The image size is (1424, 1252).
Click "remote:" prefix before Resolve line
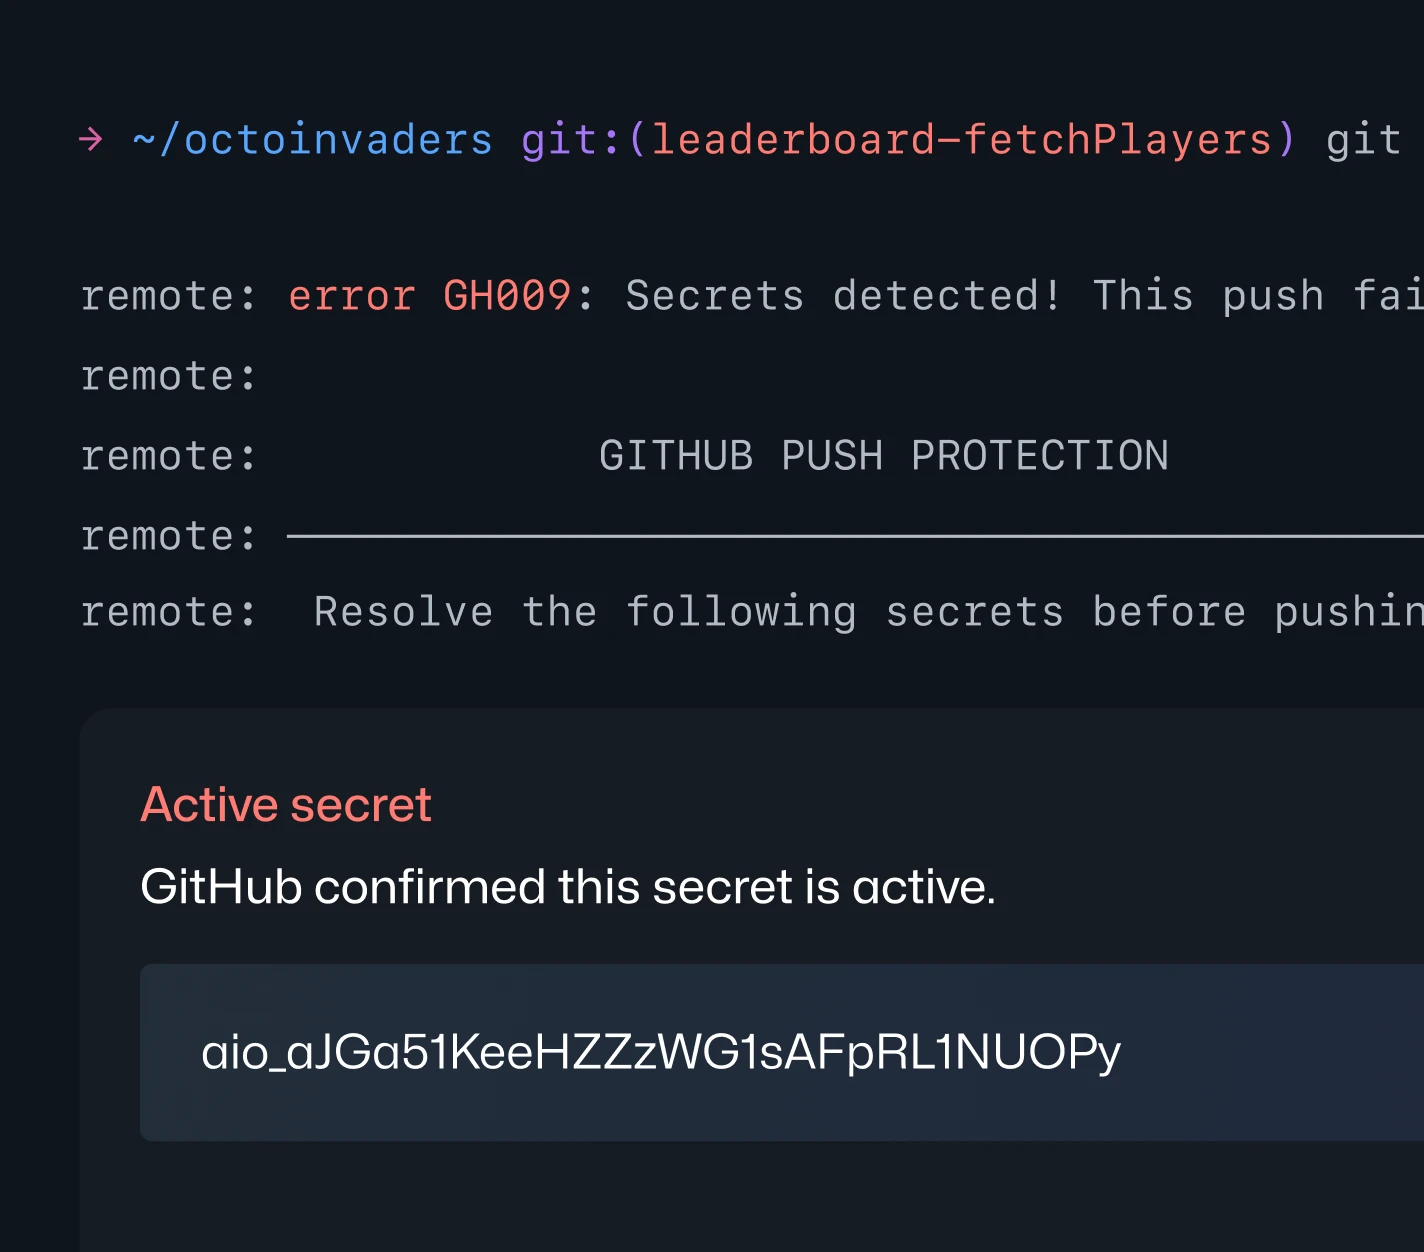pyautogui.click(x=168, y=612)
